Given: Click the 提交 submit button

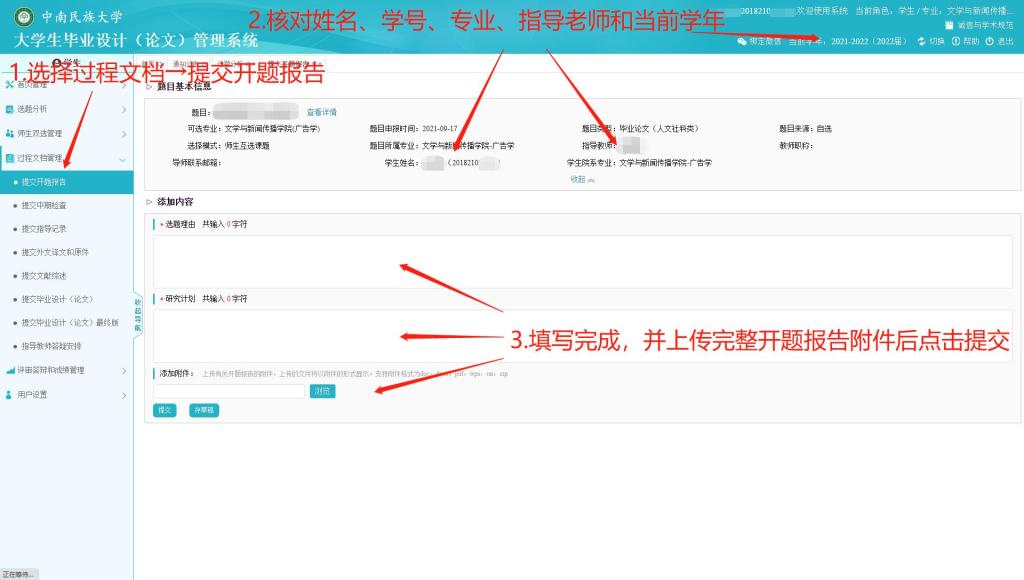Looking at the screenshot, I should (165, 410).
